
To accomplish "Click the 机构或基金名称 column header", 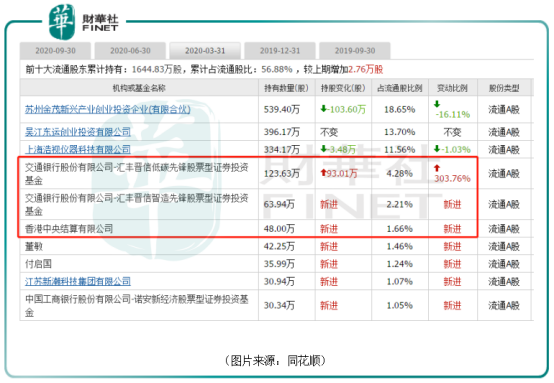I will click(x=139, y=88).
